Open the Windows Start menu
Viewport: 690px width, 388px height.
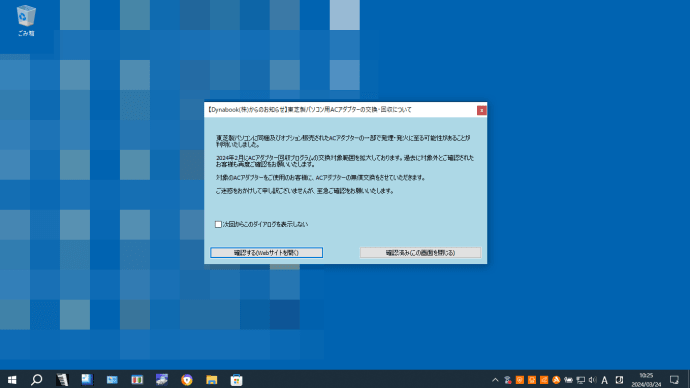pos(12,380)
